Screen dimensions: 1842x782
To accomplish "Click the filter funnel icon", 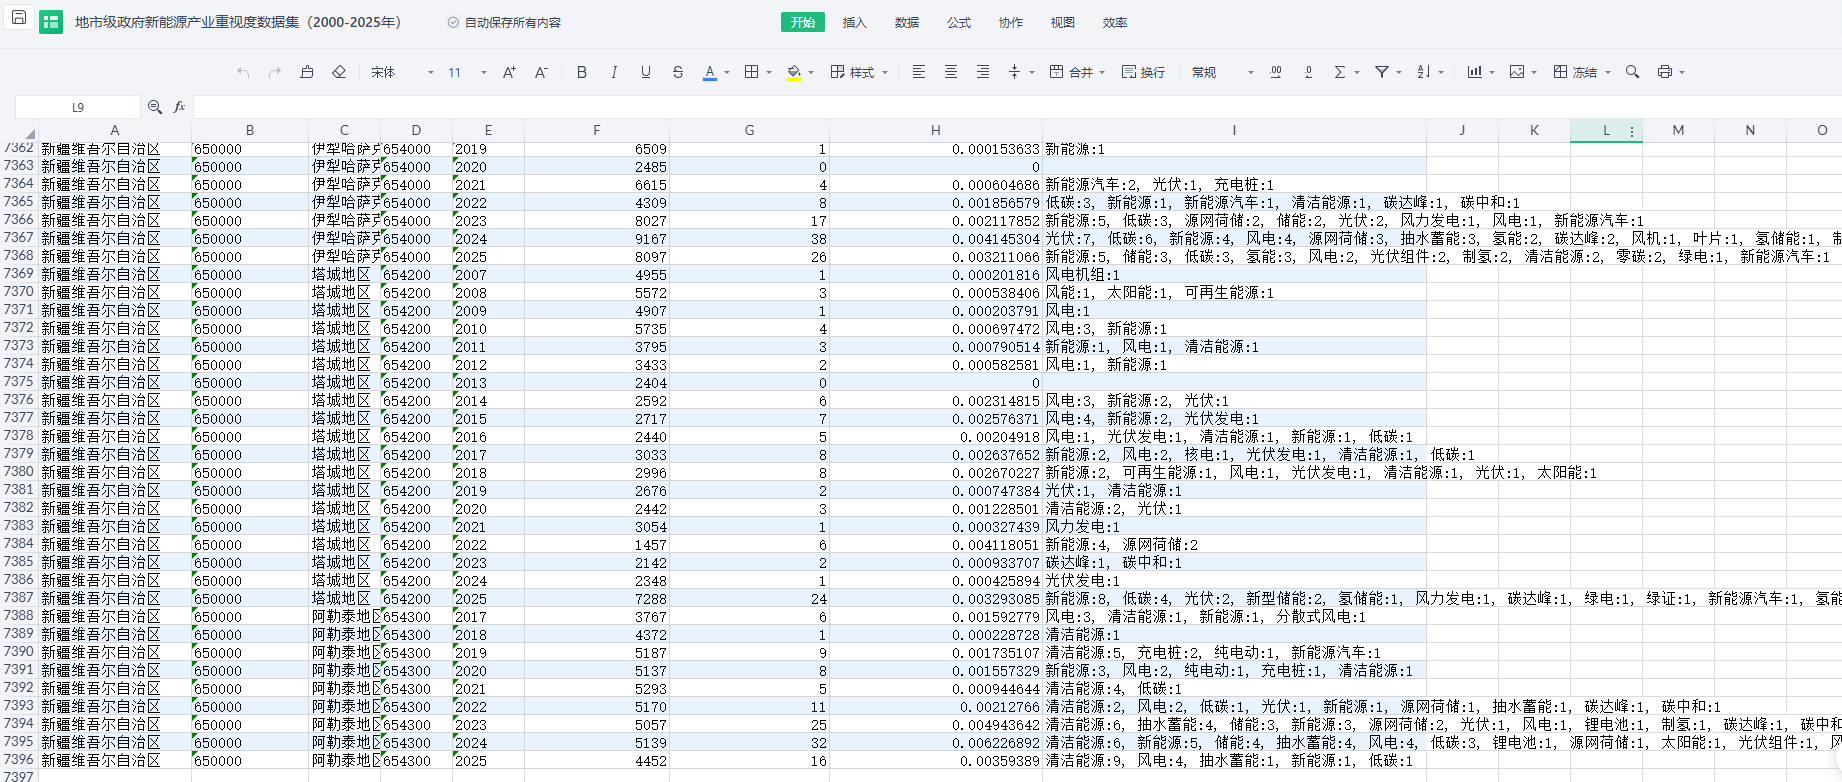I will pyautogui.click(x=1381, y=72).
